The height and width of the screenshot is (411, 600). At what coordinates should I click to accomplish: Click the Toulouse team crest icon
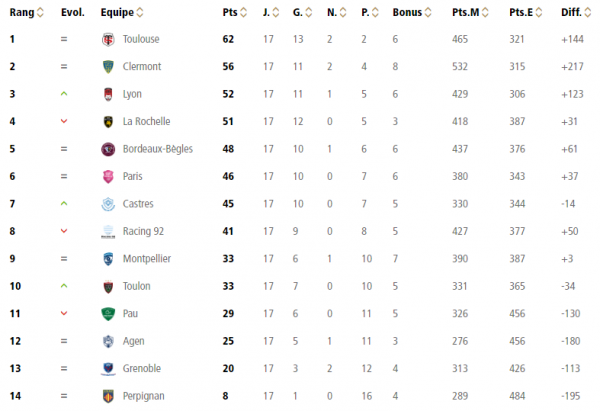click(x=108, y=39)
